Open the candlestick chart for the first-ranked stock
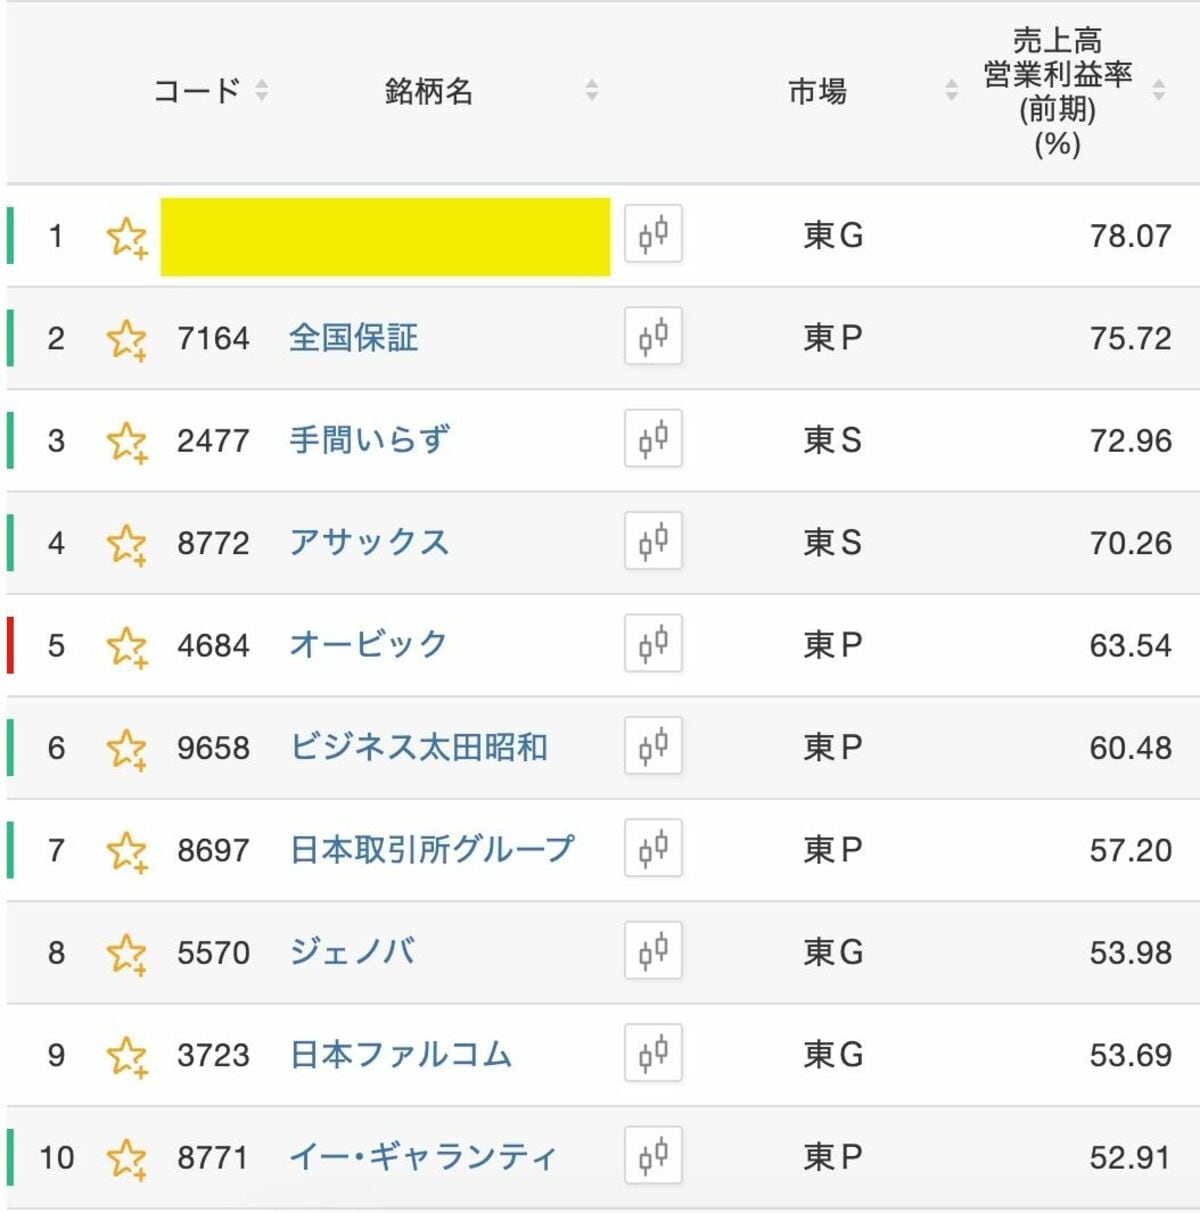This screenshot has width=1200, height=1213. pos(652,234)
